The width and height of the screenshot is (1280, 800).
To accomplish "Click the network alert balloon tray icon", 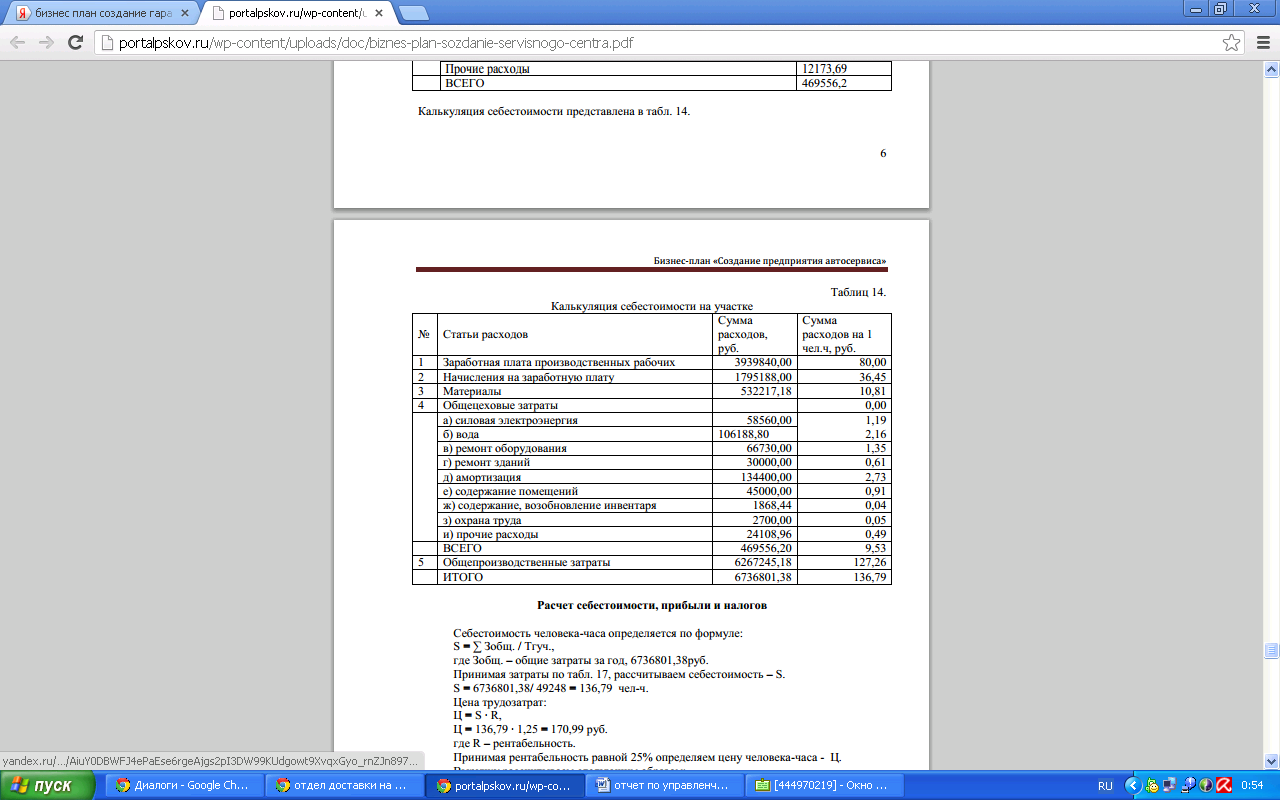I will pyautogui.click(x=1189, y=786).
